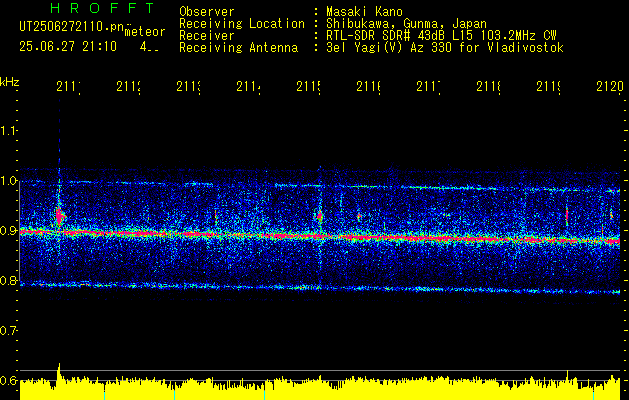Select the RTL-SDR SDR# 43dB receiver details

(x=441, y=36)
